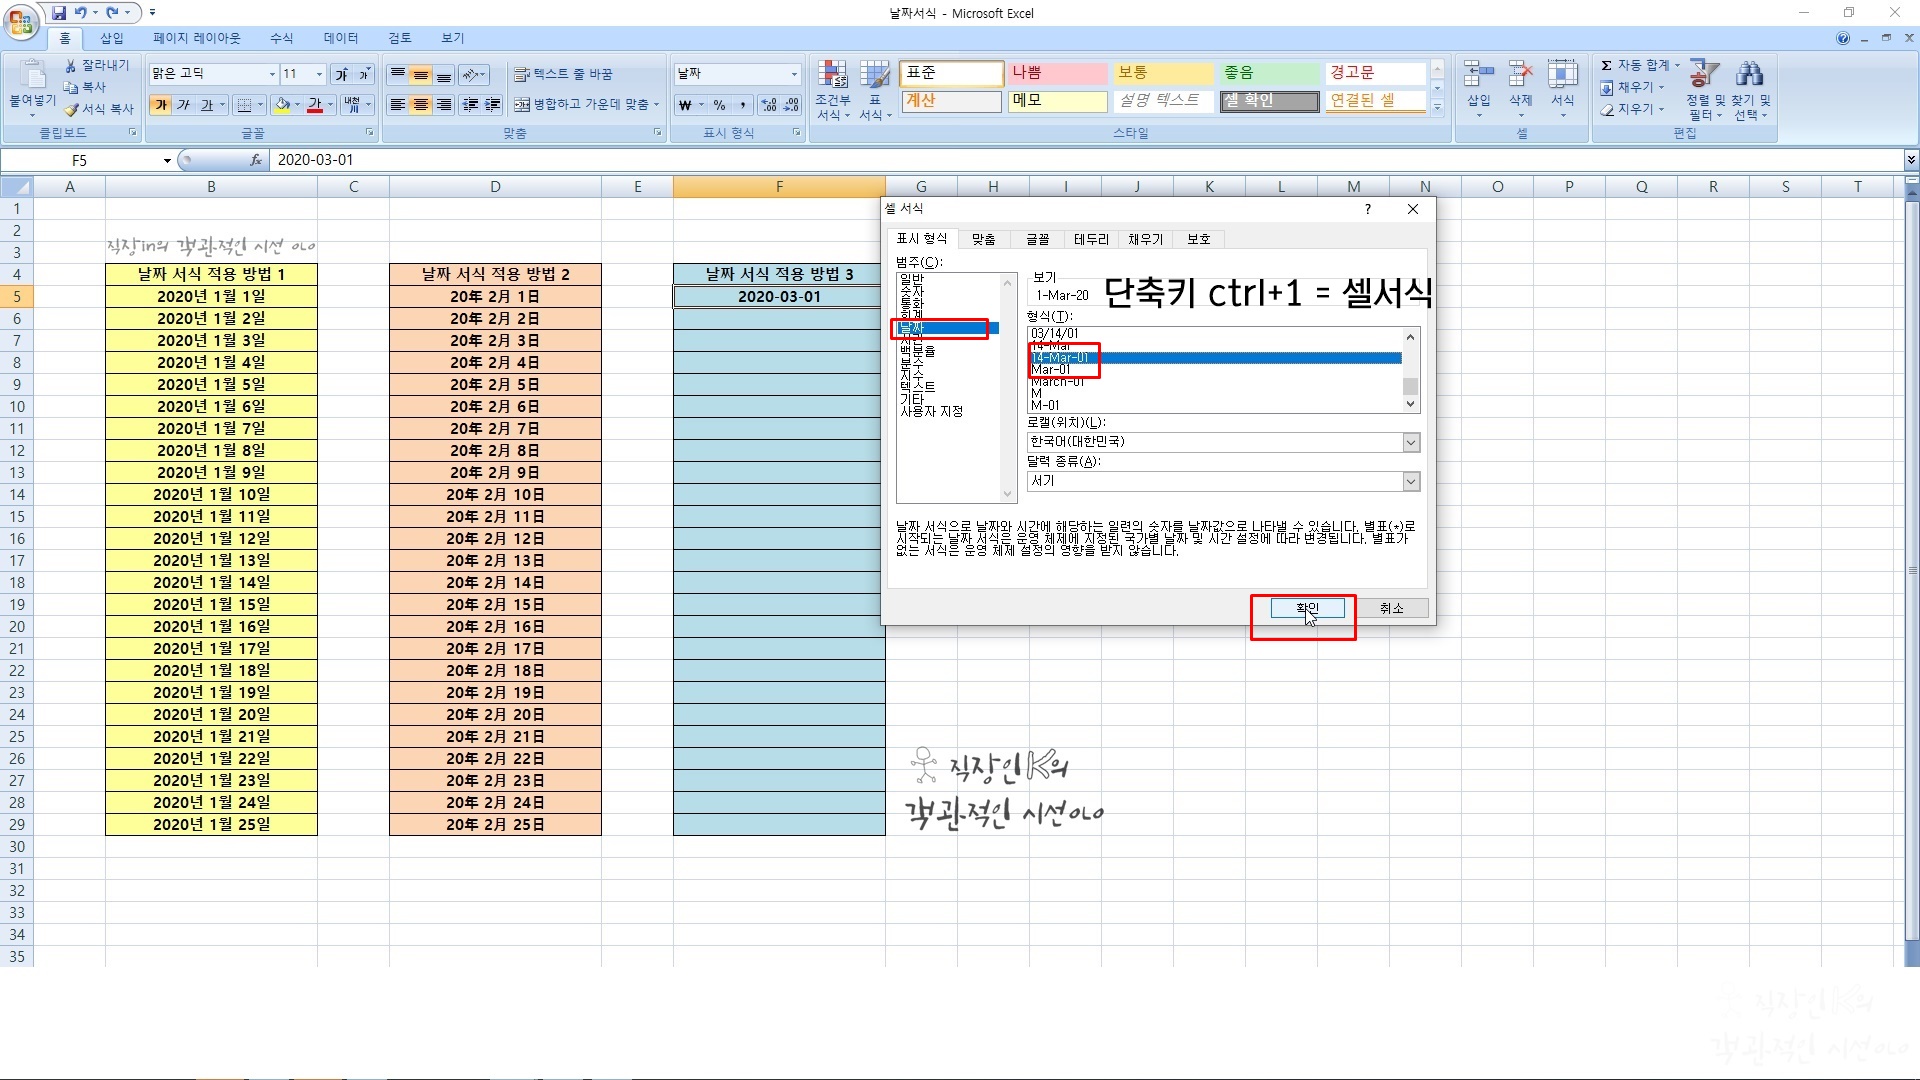Expand the calendar type (달력 종류) combo box

1411,482
